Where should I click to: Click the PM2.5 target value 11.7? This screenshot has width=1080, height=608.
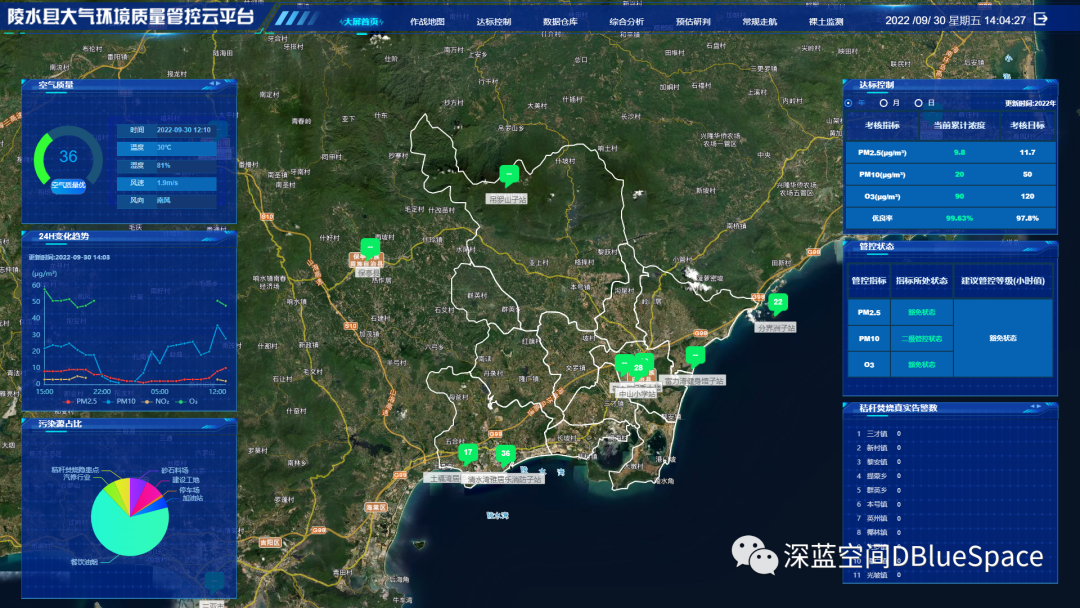(x=1027, y=152)
